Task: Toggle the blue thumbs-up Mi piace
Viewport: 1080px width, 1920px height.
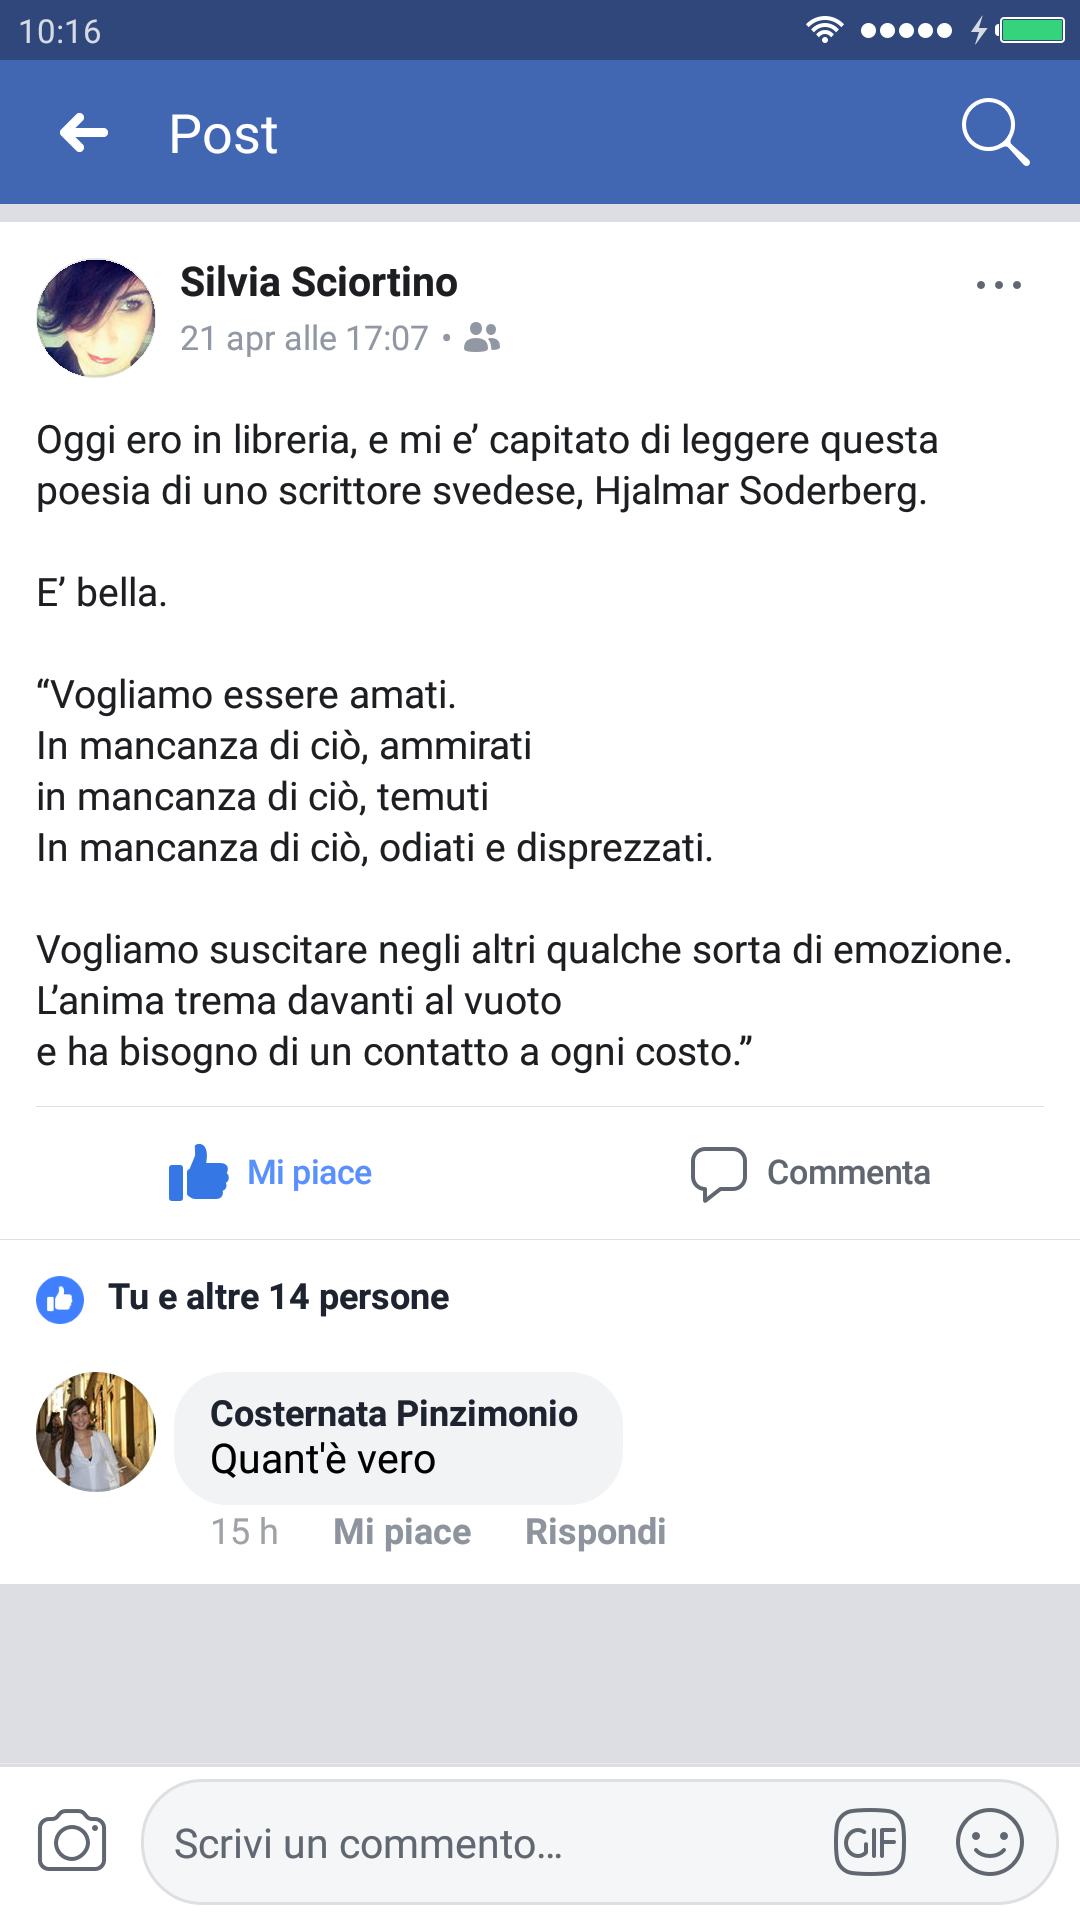Action: tap(199, 1172)
